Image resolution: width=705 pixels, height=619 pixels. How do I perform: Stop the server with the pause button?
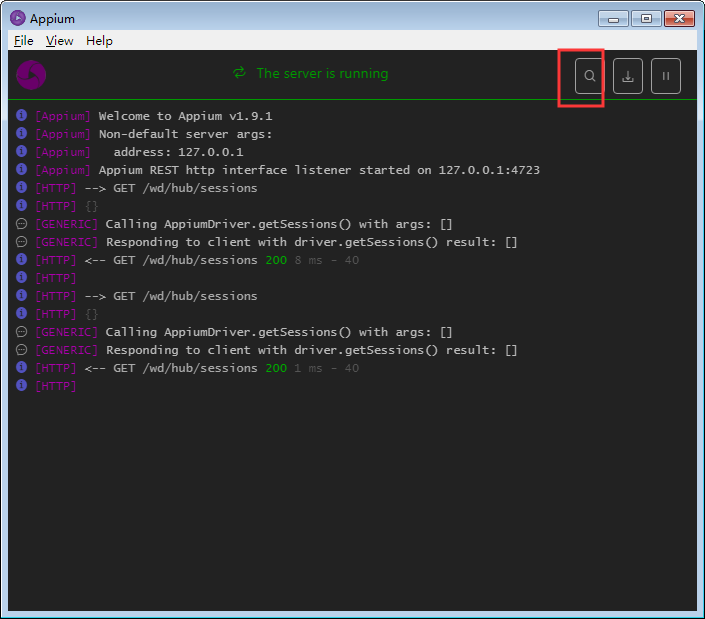click(665, 76)
